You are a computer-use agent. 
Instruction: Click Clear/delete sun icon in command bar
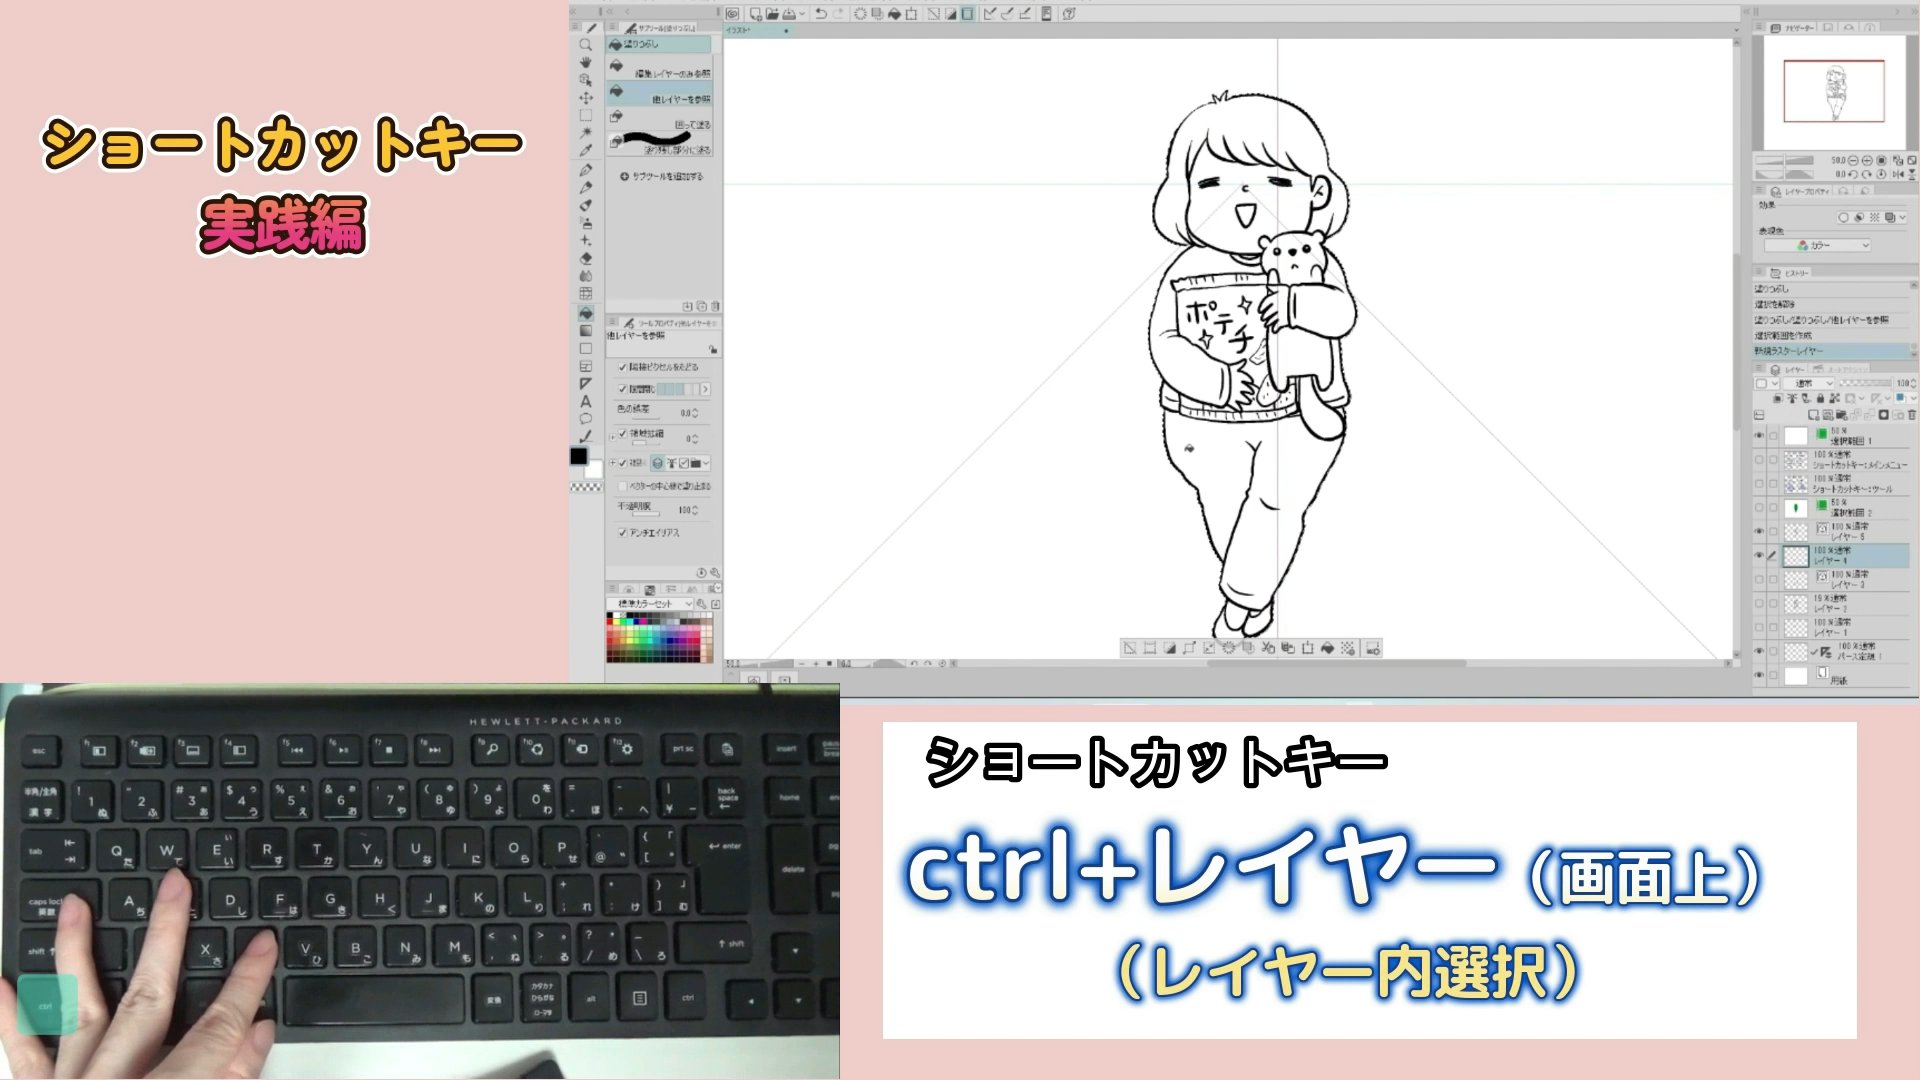860,14
